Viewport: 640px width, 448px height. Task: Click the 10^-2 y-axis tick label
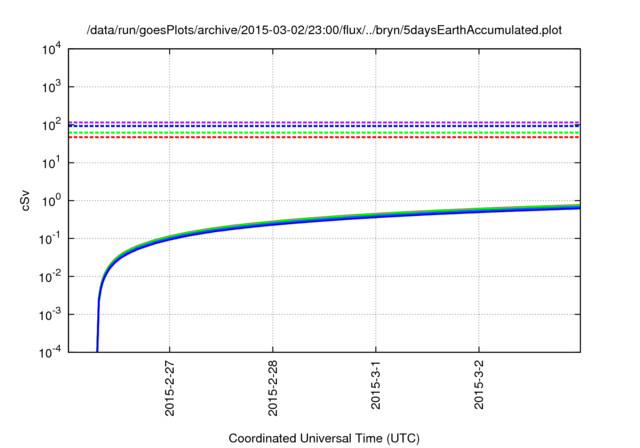50,277
